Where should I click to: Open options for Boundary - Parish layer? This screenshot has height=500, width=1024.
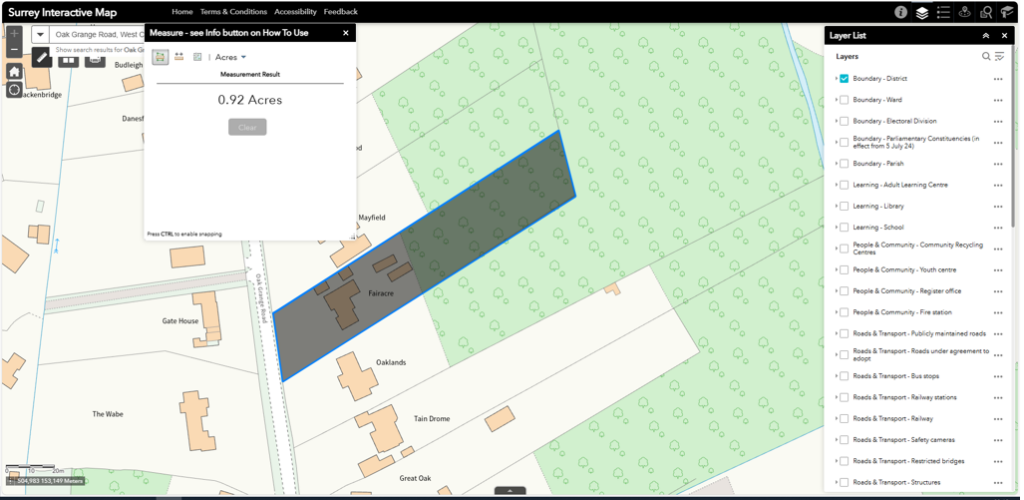(997, 164)
